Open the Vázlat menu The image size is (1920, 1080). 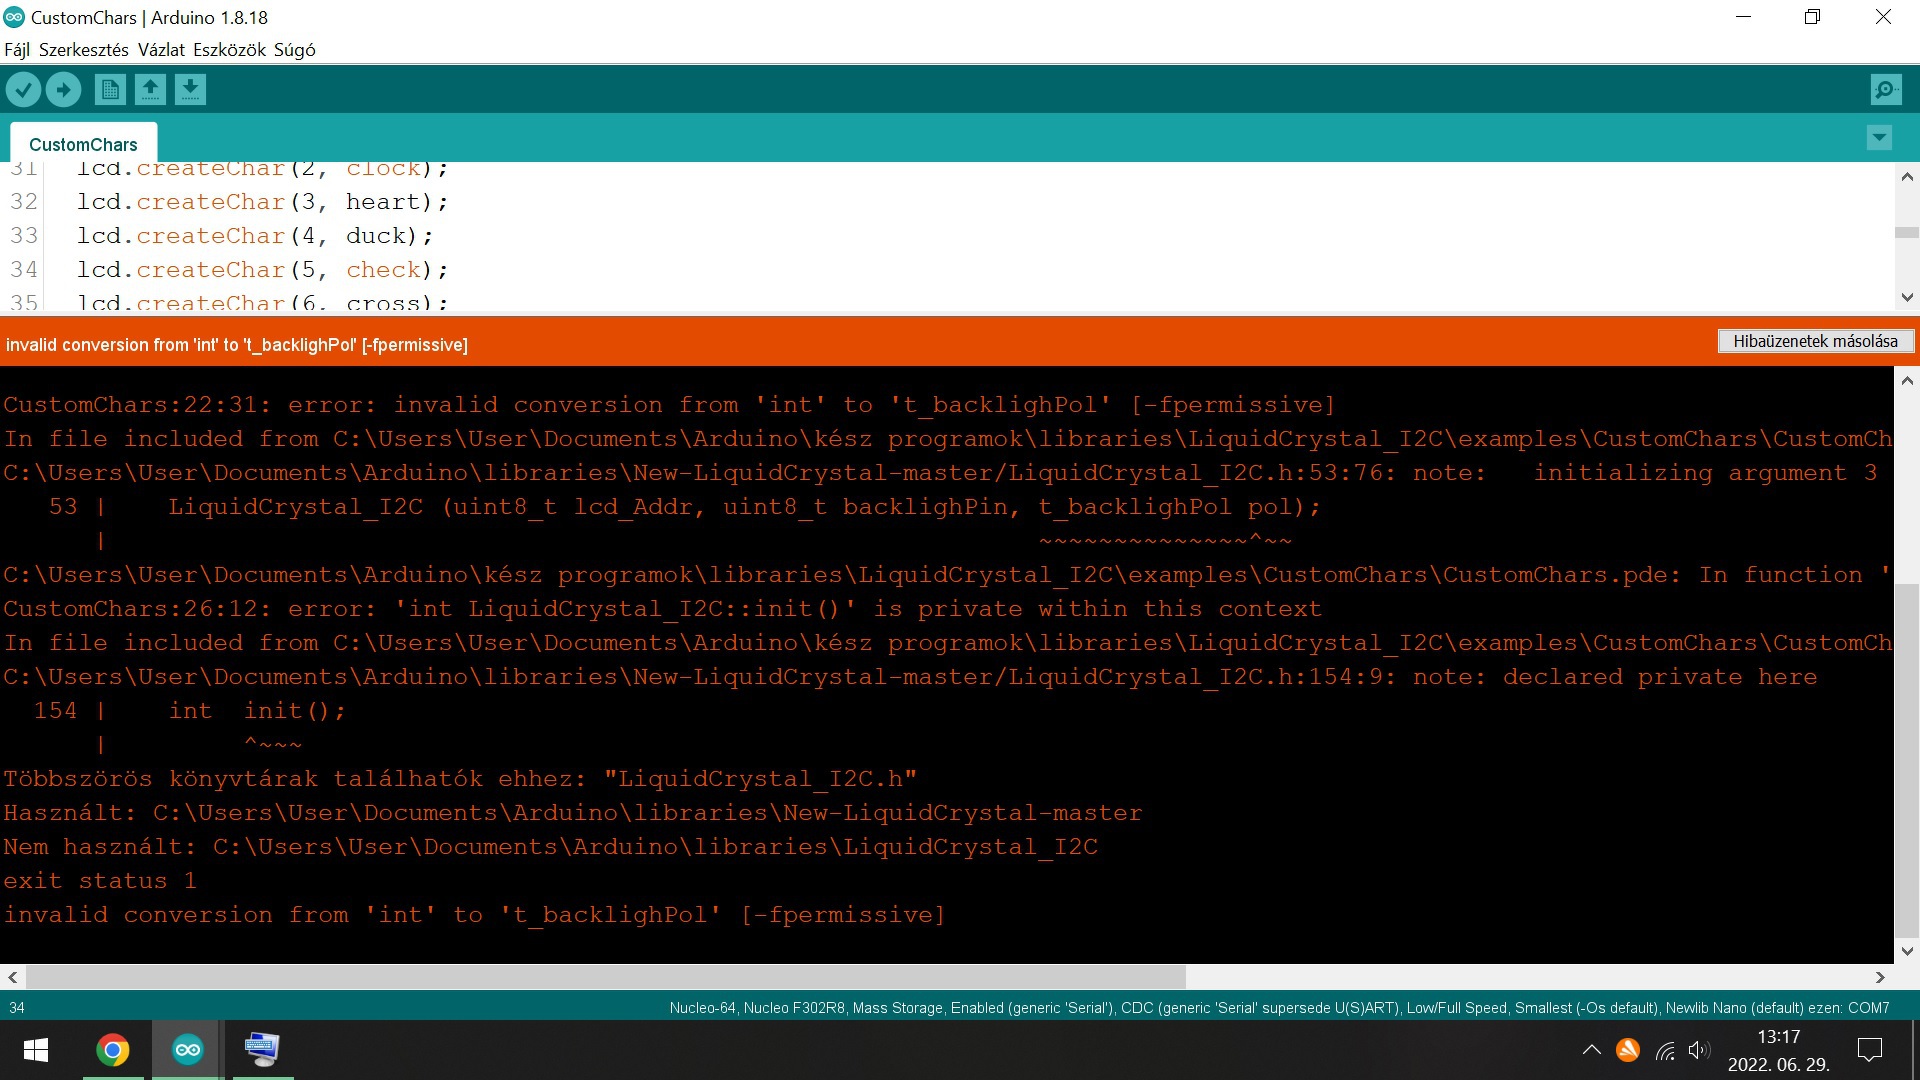[x=161, y=50]
